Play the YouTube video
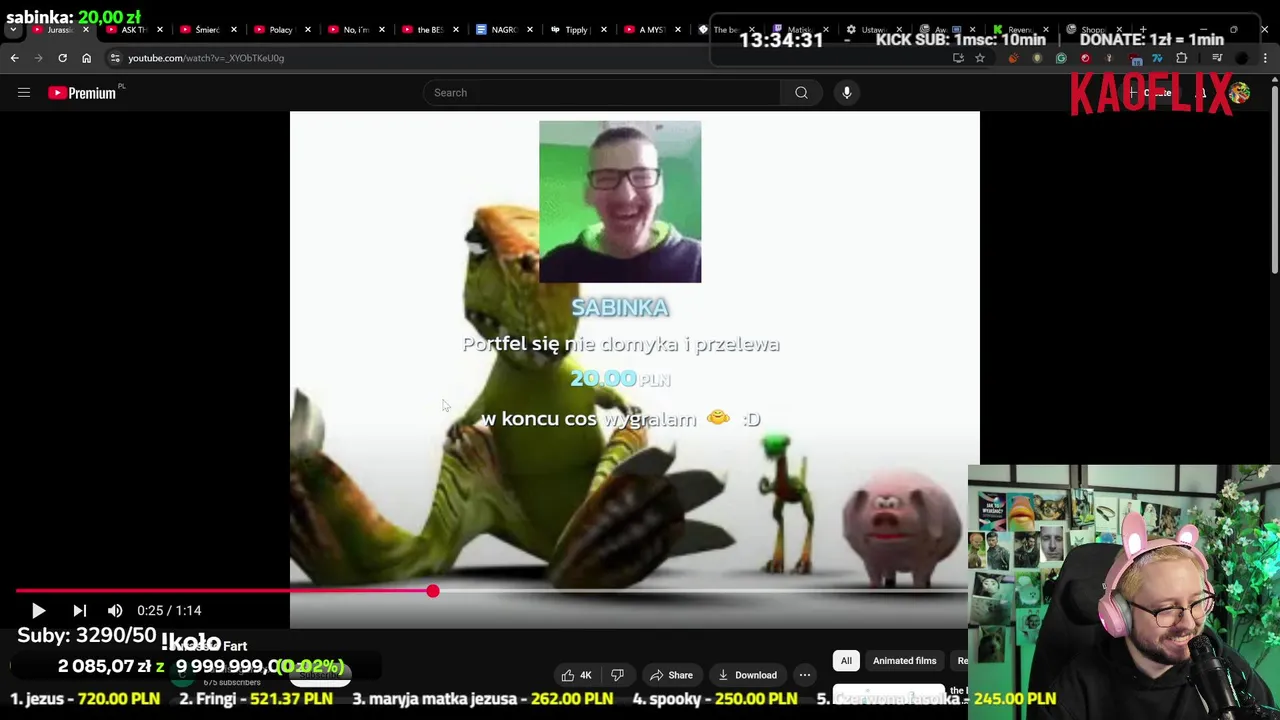 [x=38, y=610]
